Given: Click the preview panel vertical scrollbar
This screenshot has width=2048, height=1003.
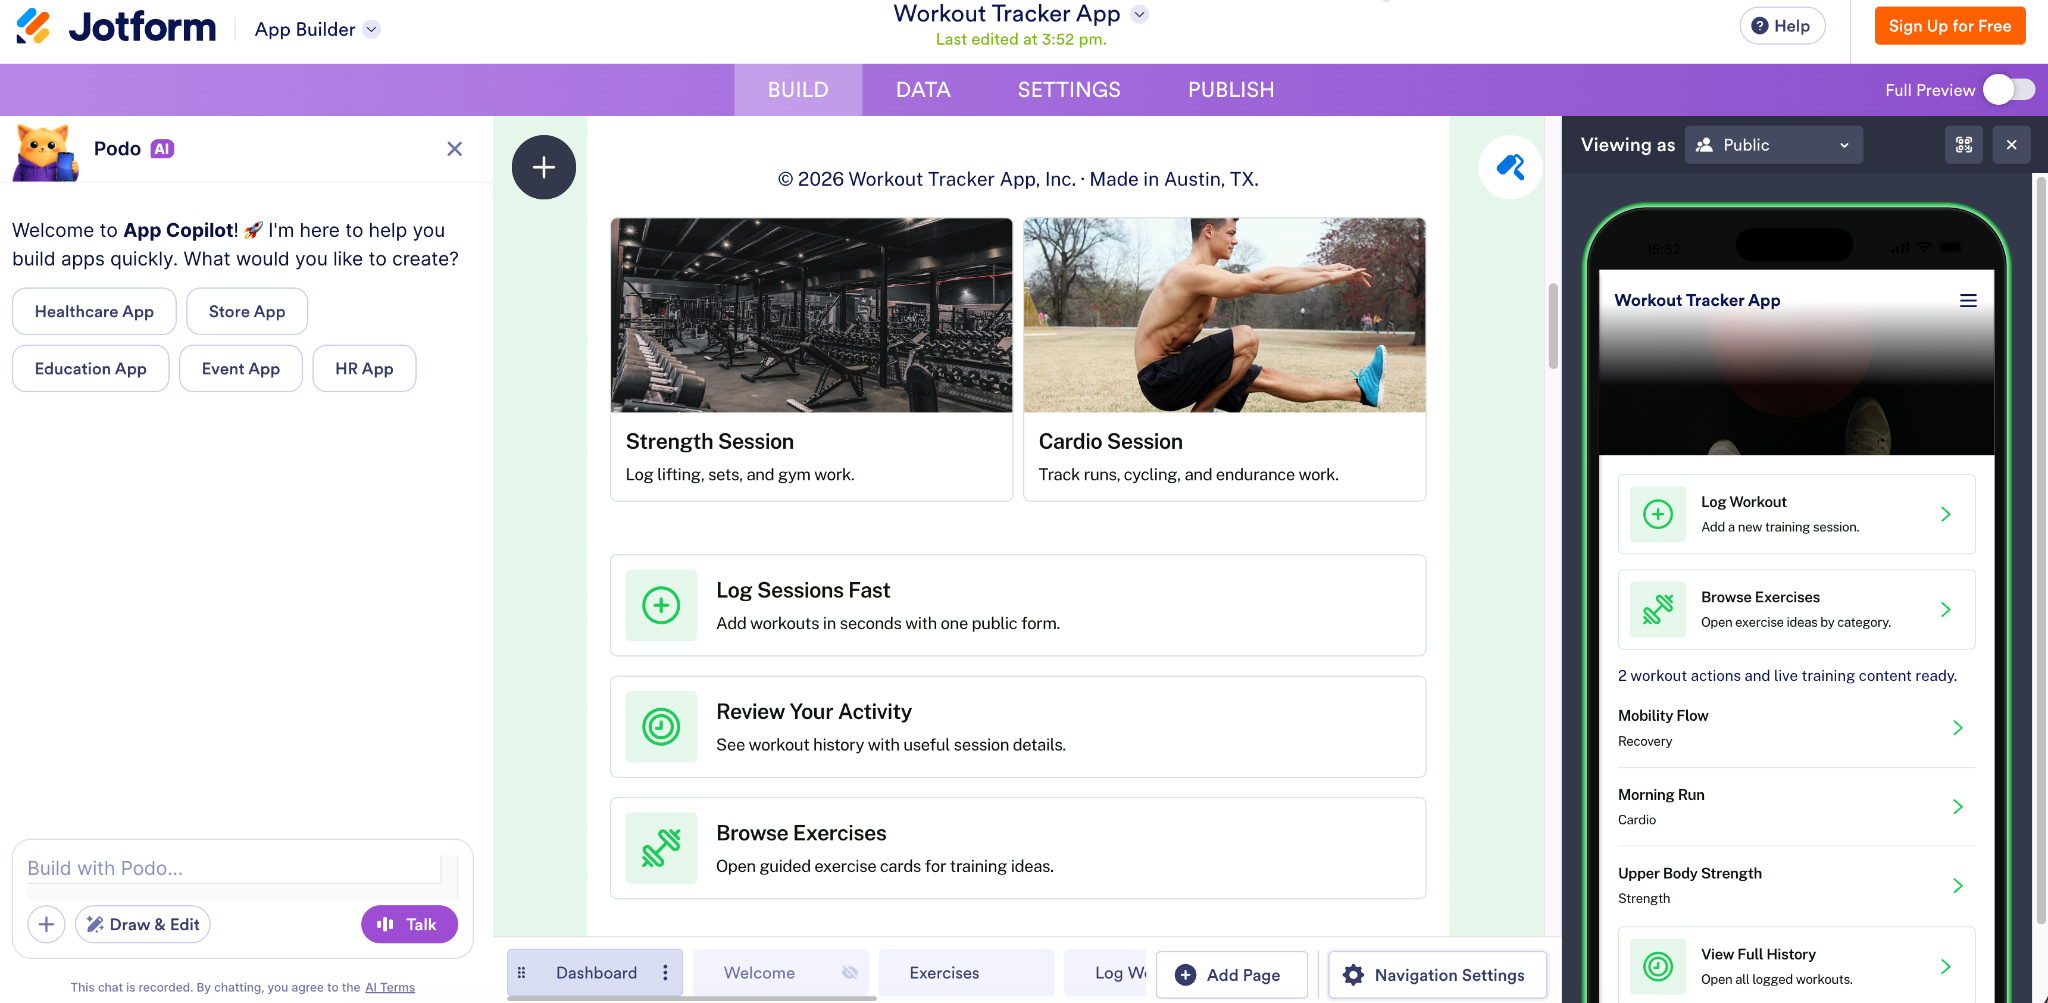Looking at the screenshot, I should coord(2041,550).
